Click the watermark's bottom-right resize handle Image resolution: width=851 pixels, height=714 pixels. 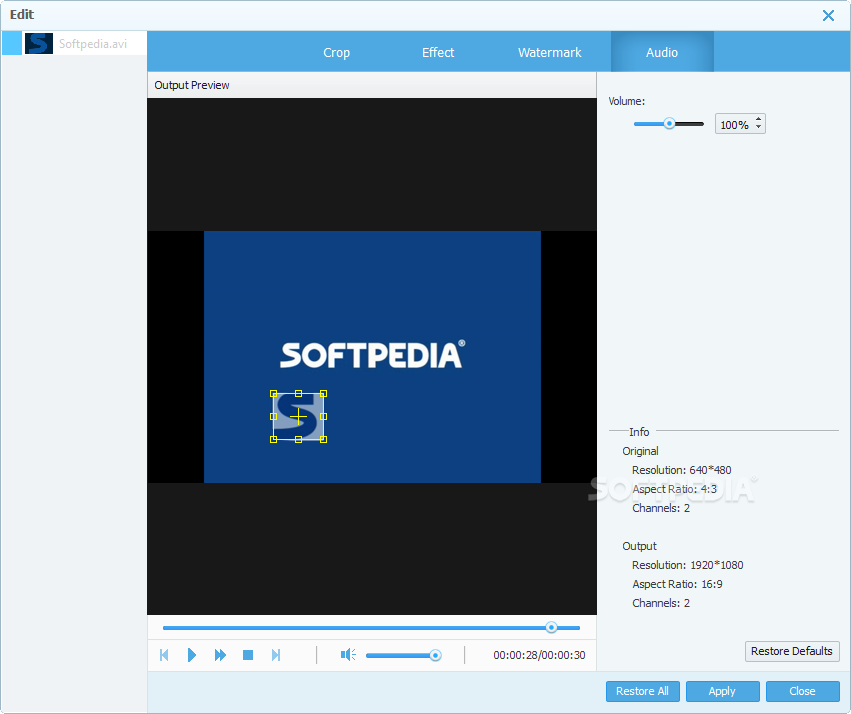coord(323,439)
